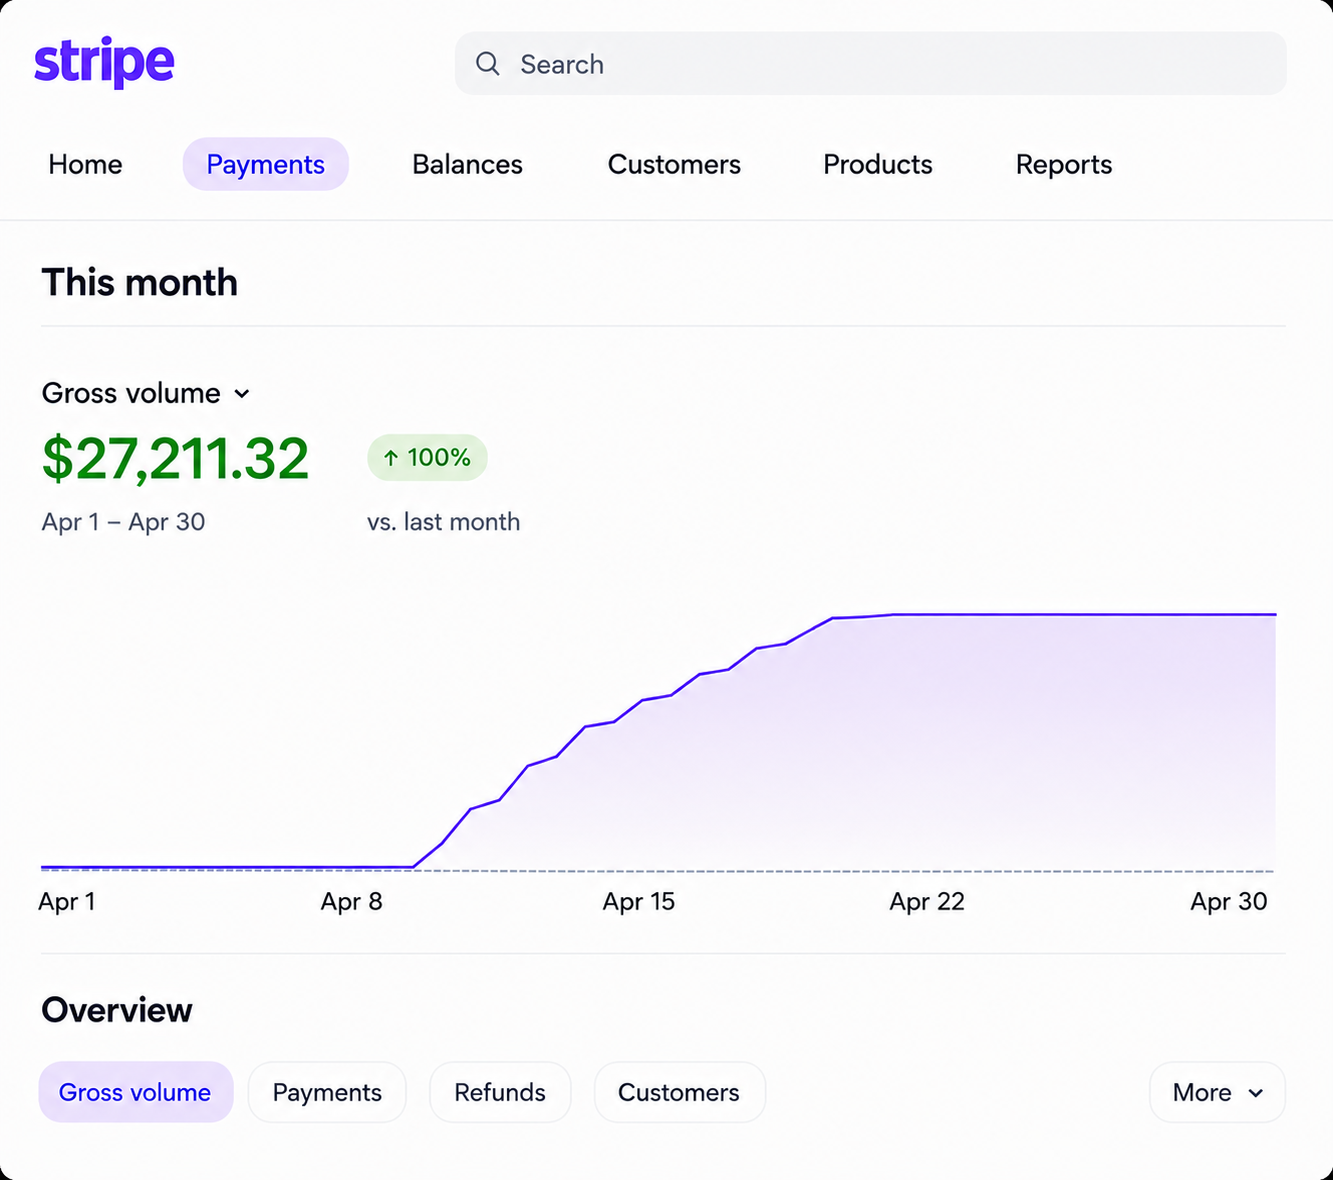
Task: Select the Refunds overview filter chip
Action: pos(500,1092)
